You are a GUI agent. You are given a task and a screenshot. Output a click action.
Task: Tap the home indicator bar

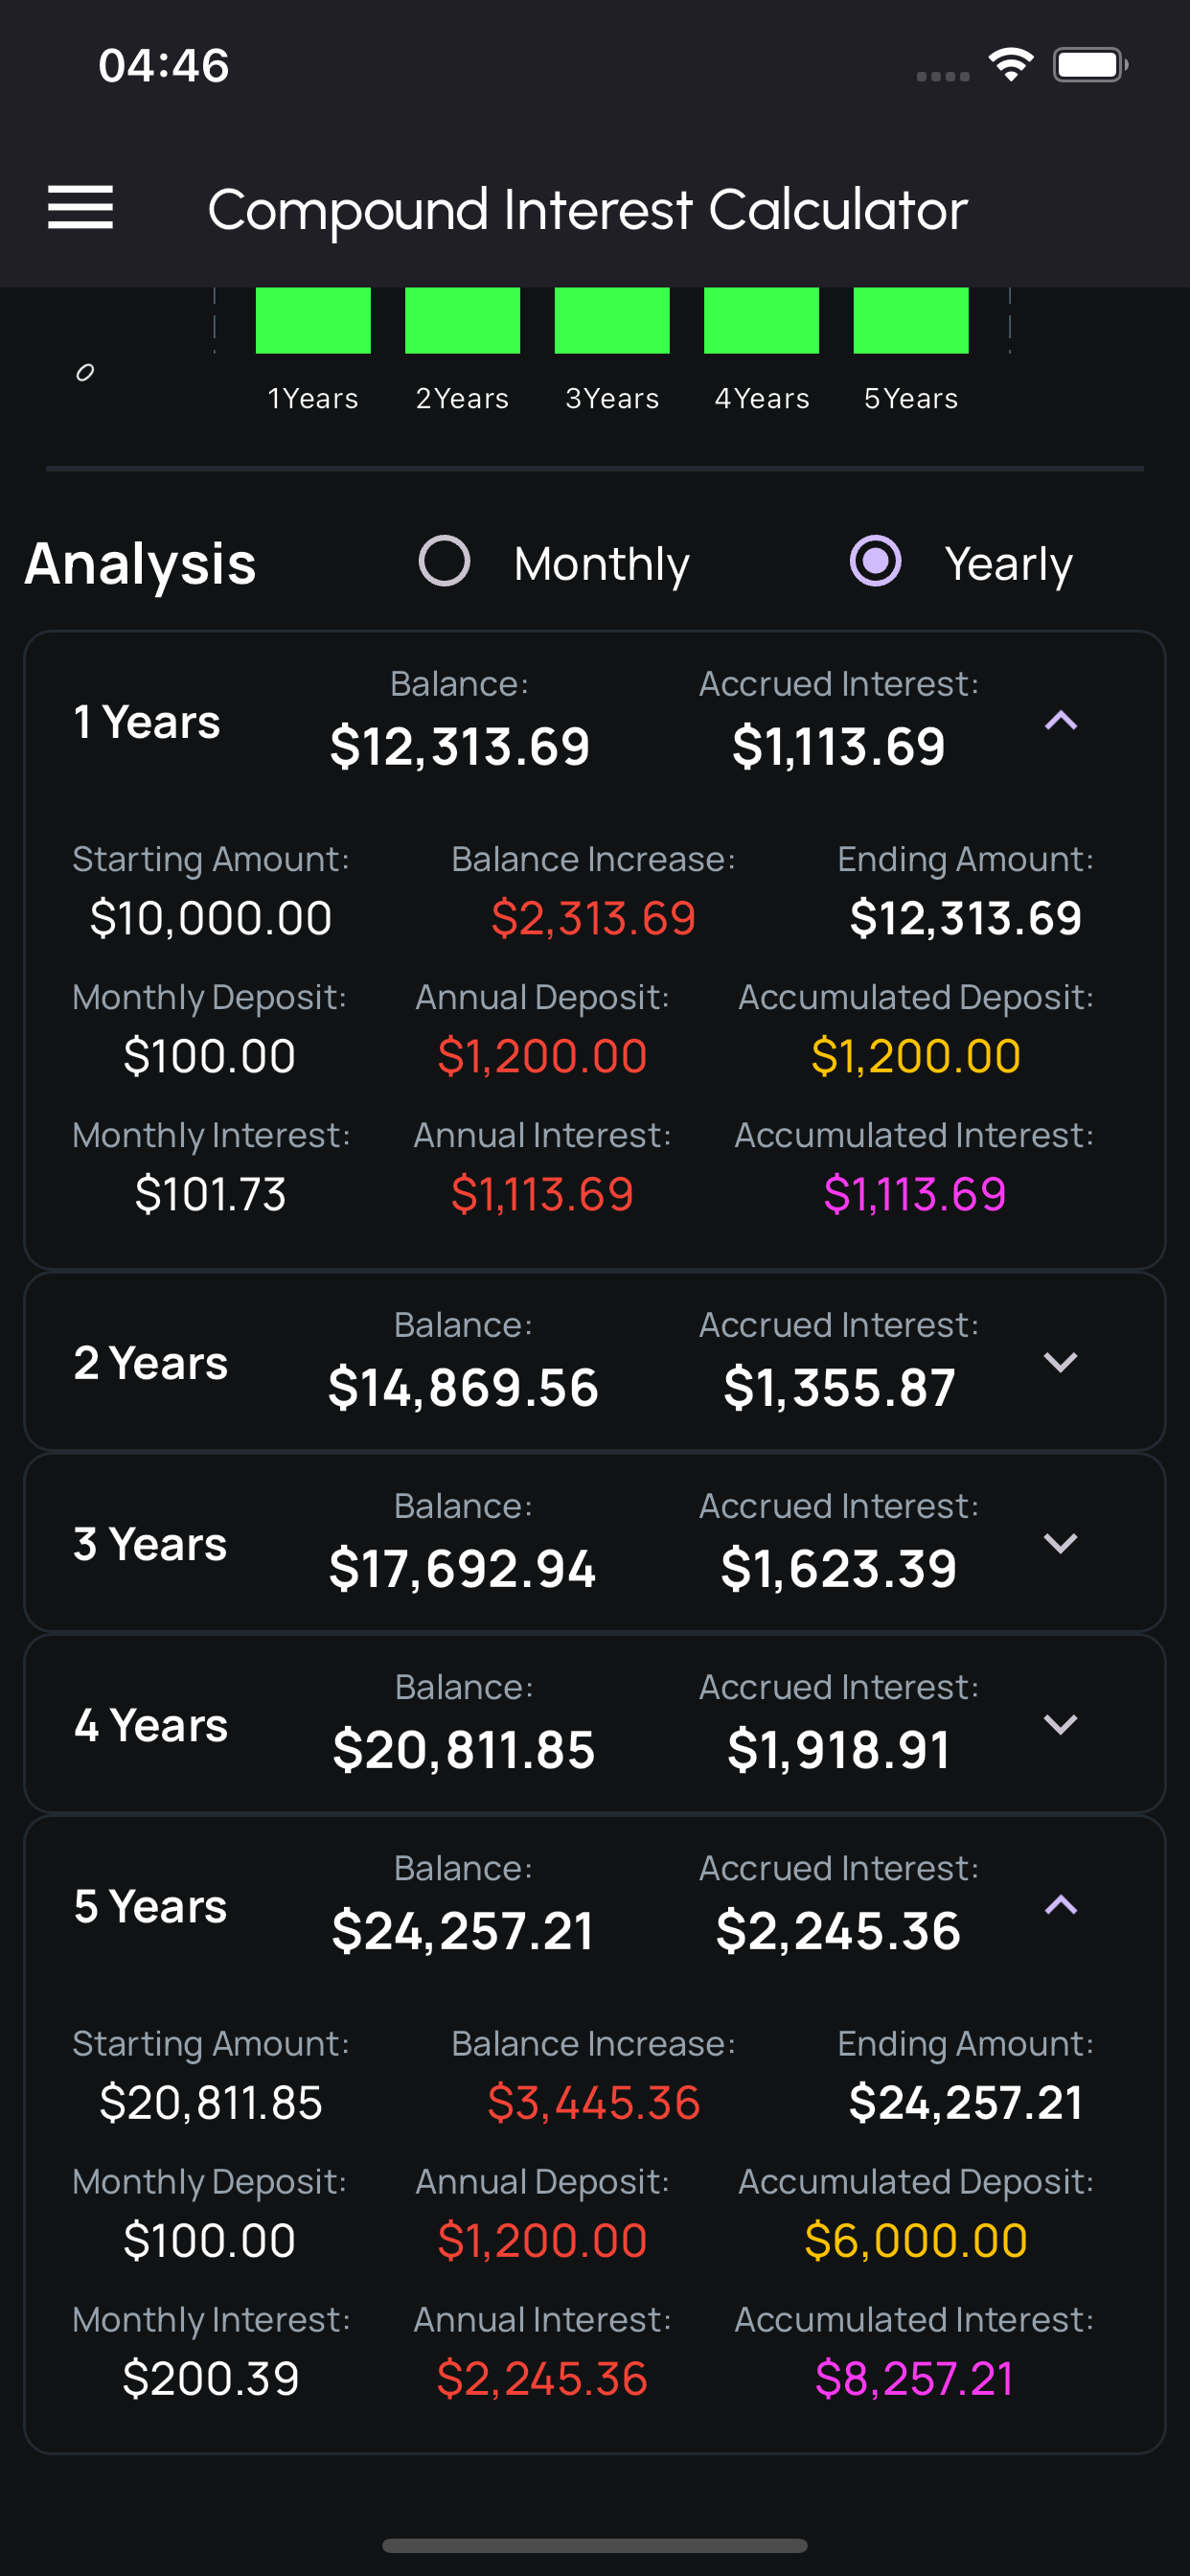pos(594,2545)
